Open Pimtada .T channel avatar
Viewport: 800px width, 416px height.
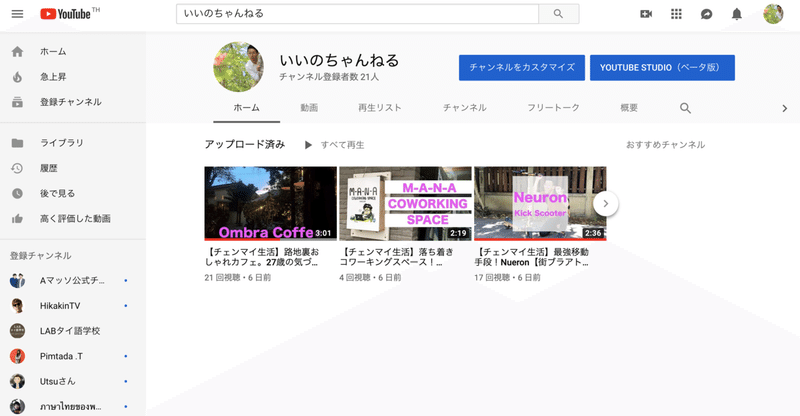17,356
